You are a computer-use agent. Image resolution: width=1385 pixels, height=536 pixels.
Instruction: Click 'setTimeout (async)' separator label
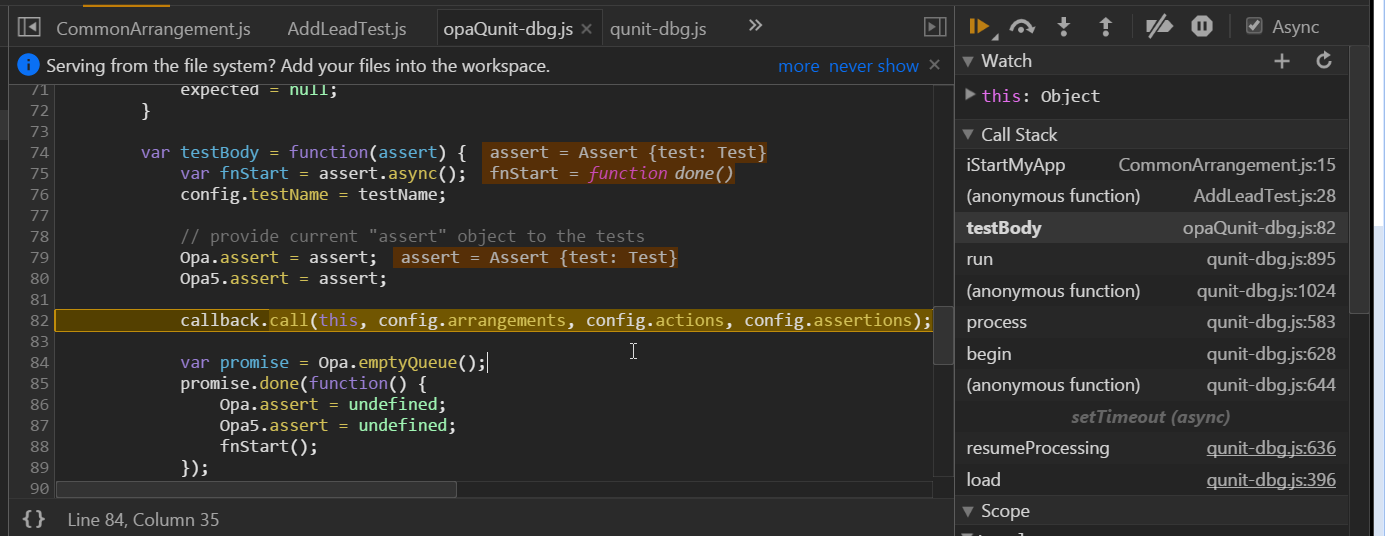pyautogui.click(x=1151, y=417)
